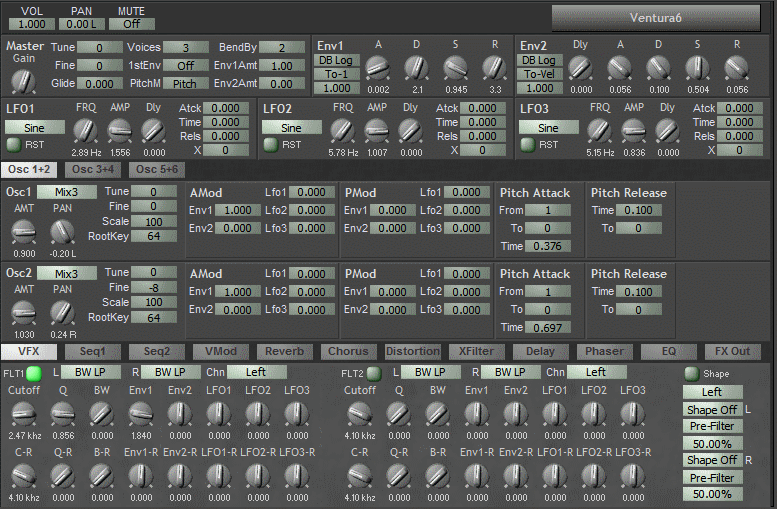Click the LFO3 AMP knob

[x=634, y=131]
